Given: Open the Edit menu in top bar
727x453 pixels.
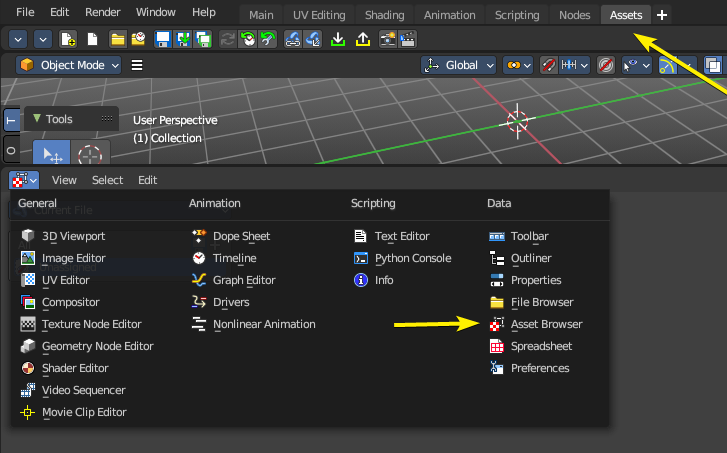Looking at the screenshot, I should [x=59, y=12].
